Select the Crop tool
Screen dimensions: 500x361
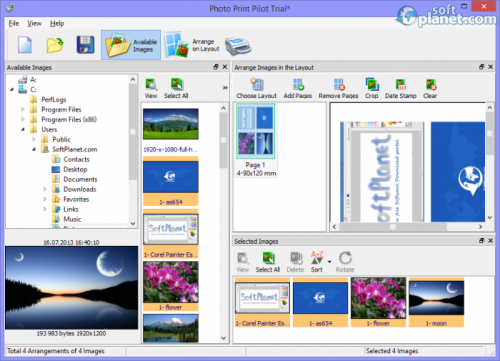coord(372,88)
